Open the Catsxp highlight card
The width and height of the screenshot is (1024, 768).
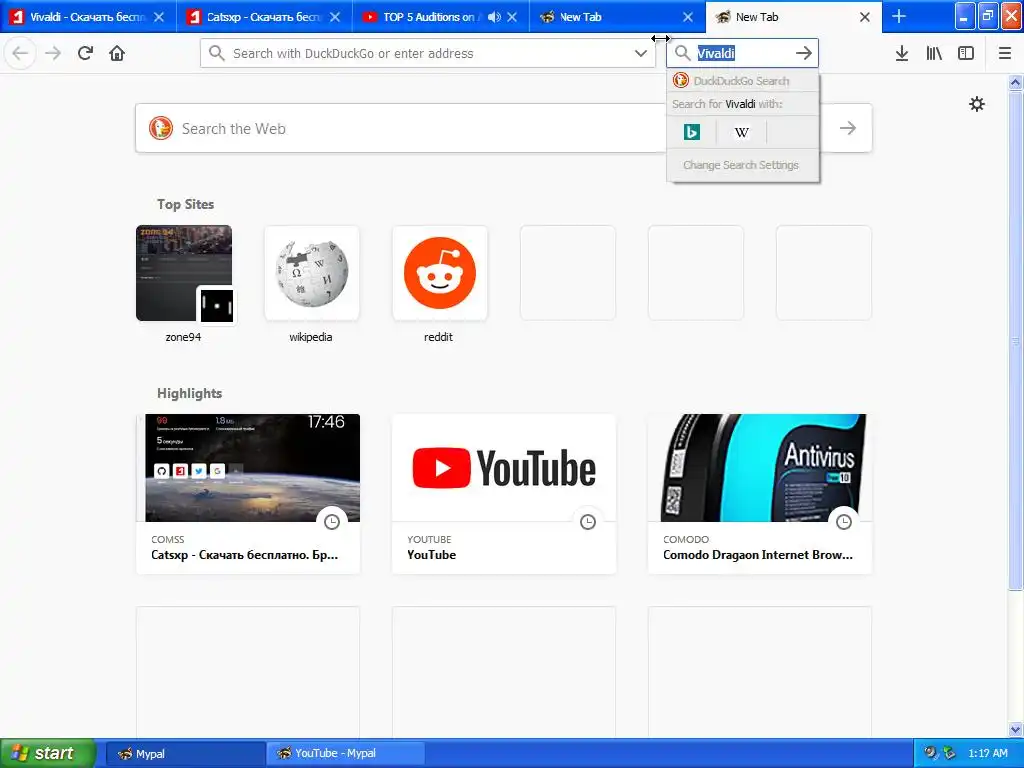pyautogui.click(x=248, y=494)
